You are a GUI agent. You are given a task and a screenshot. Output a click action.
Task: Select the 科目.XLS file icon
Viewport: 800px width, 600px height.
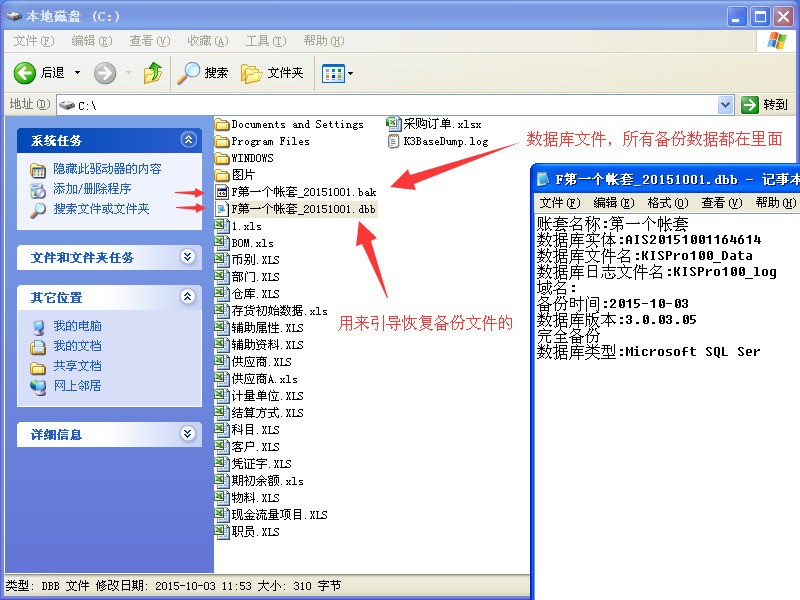pos(222,430)
